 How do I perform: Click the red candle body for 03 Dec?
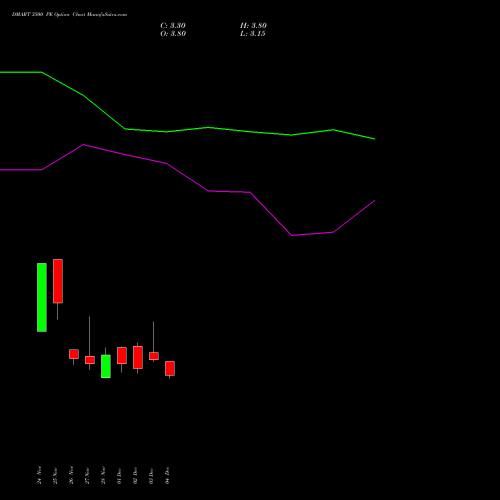154,356
